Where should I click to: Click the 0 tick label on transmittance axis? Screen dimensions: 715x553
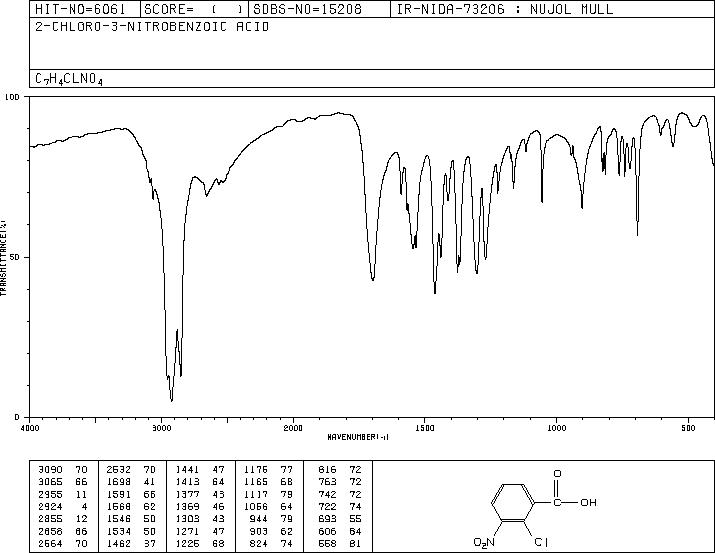(x=17, y=417)
